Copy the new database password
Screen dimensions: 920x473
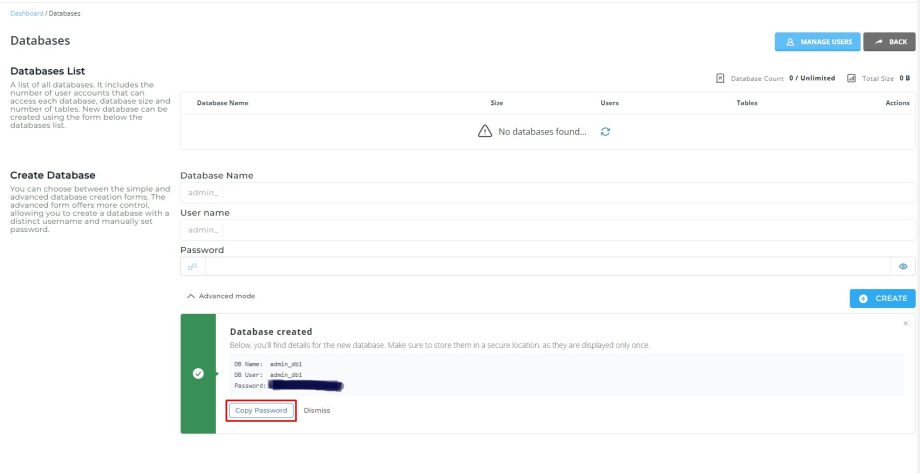click(261, 410)
